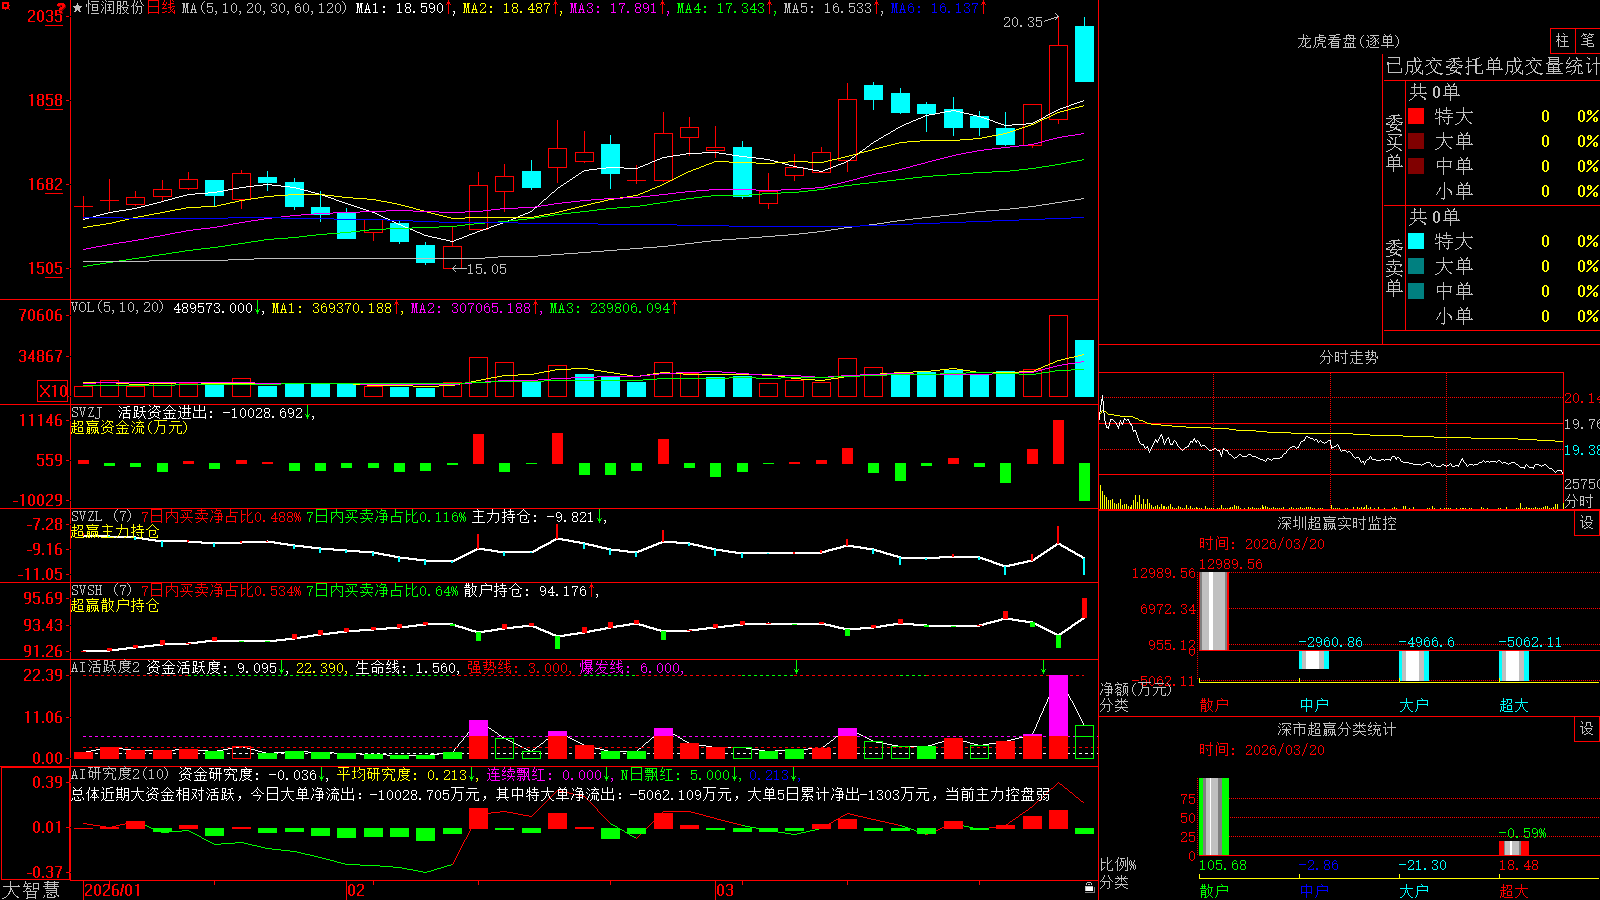
Task: Click the 强势线: 3.000 label
Action: coord(518,667)
